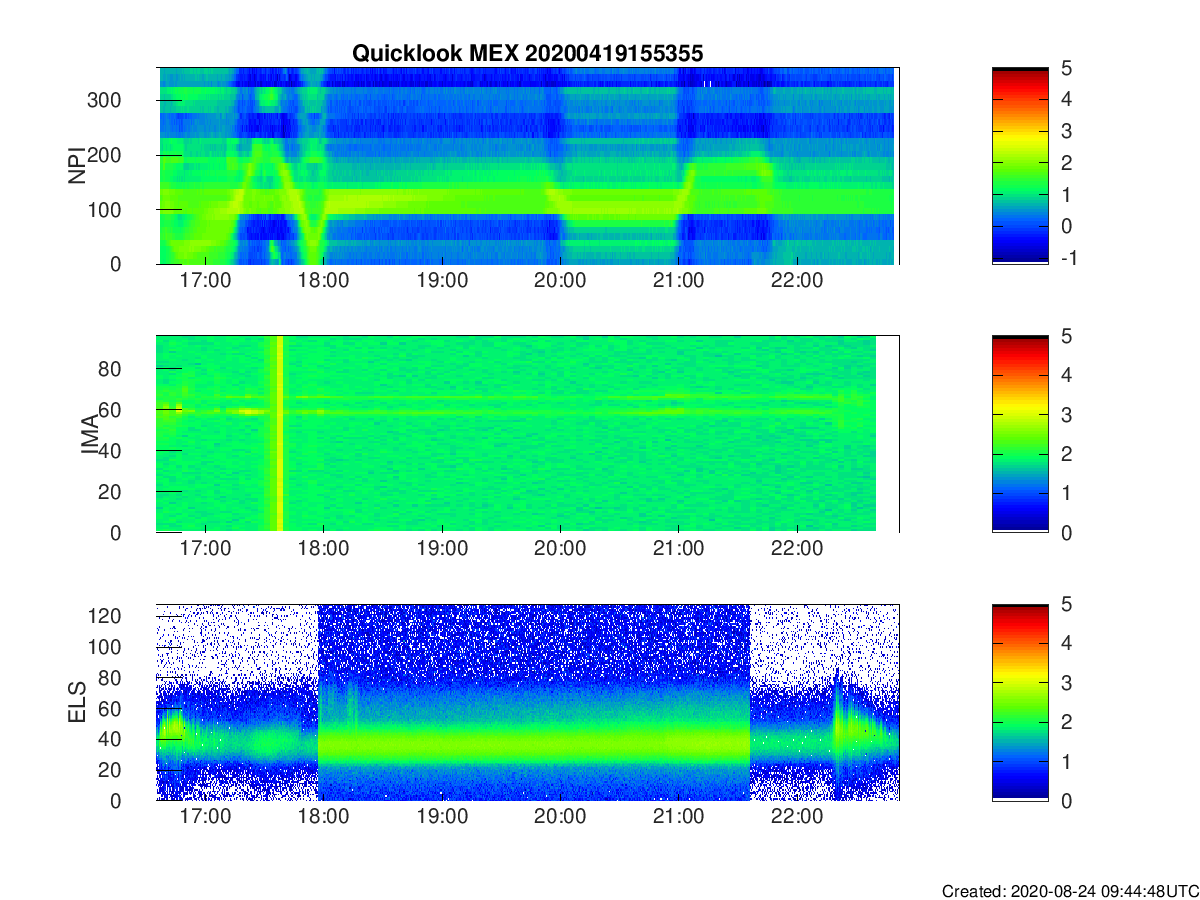Click the "Created: 2020-08-24 09:44:48UTC" timestamp
The image size is (1200, 900).
(x=1070, y=890)
